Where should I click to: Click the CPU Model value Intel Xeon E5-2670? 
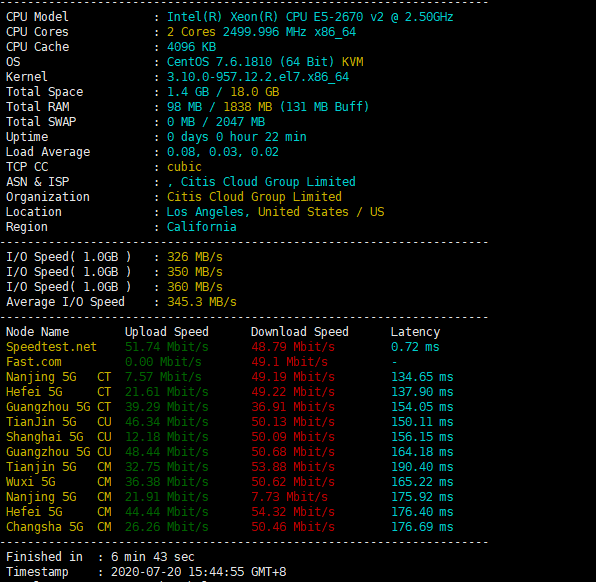[x=310, y=17]
